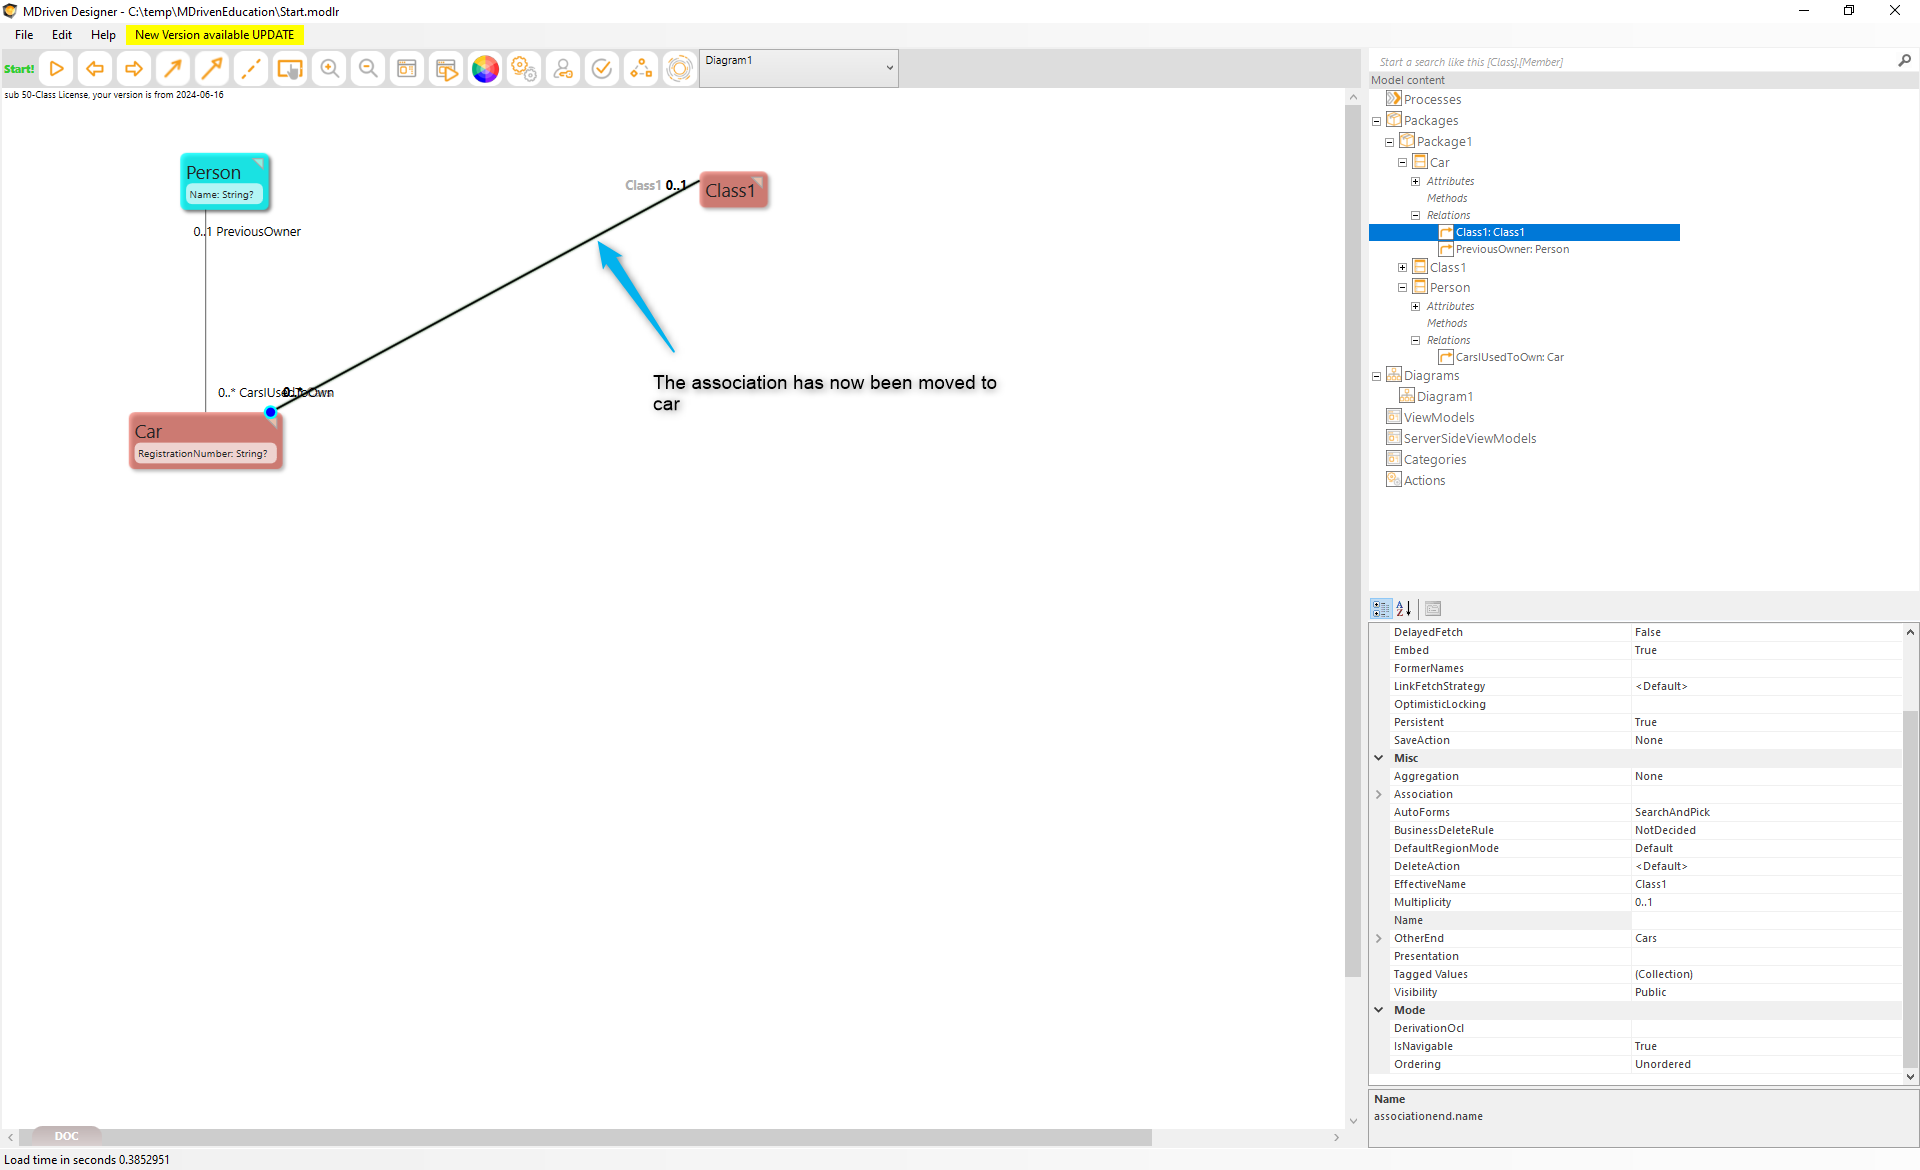
Task: Click the zoom out magnifier icon
Action: (x=368, y=69)
